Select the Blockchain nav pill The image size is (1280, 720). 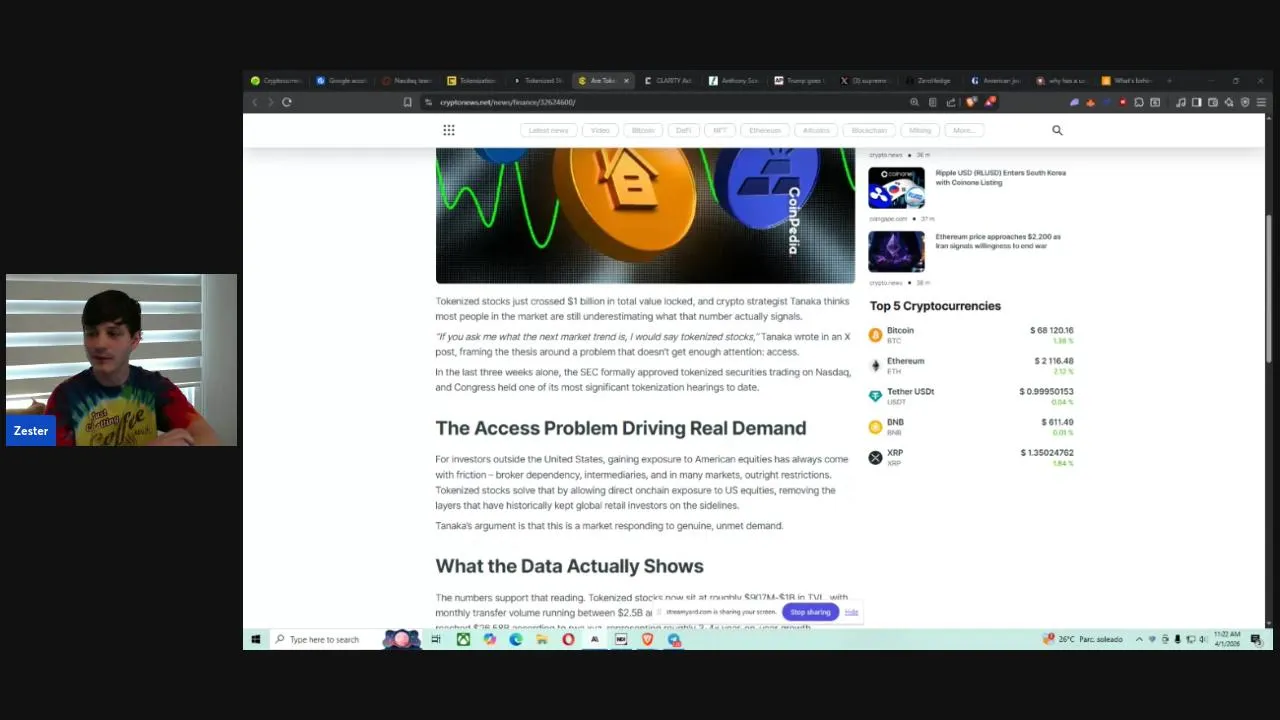click(869, 130)
